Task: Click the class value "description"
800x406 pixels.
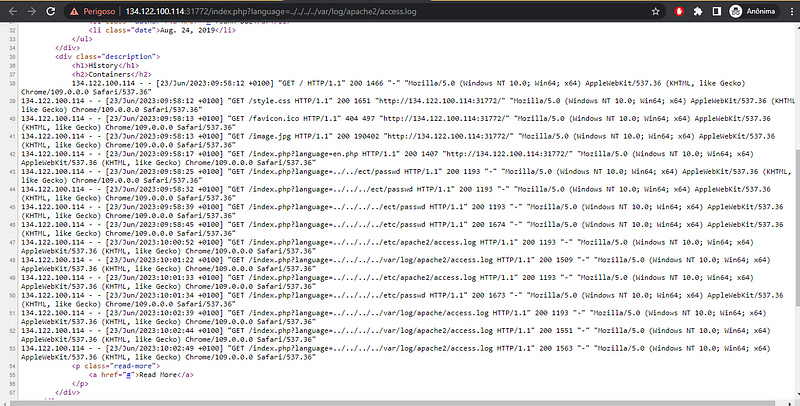Action: [130, 57]
